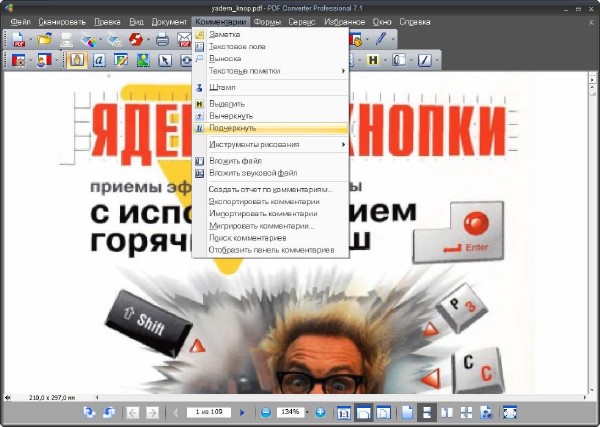
Task: Toggle the single page layout view
Action: (407, 412)
